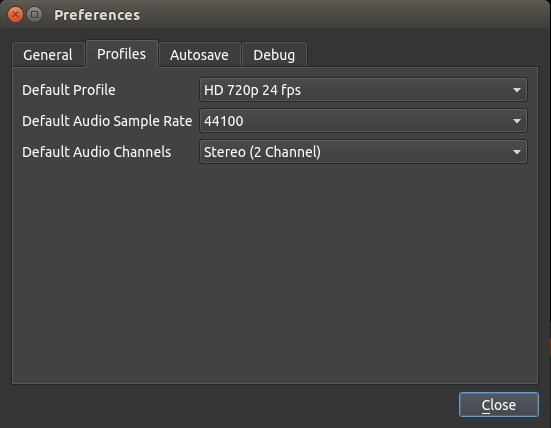This screenshot has height=428, width=551.
Task: Click the arrow beside Stereo (2 Channel)
Action: pyautogui.click(x=517, y=152)
